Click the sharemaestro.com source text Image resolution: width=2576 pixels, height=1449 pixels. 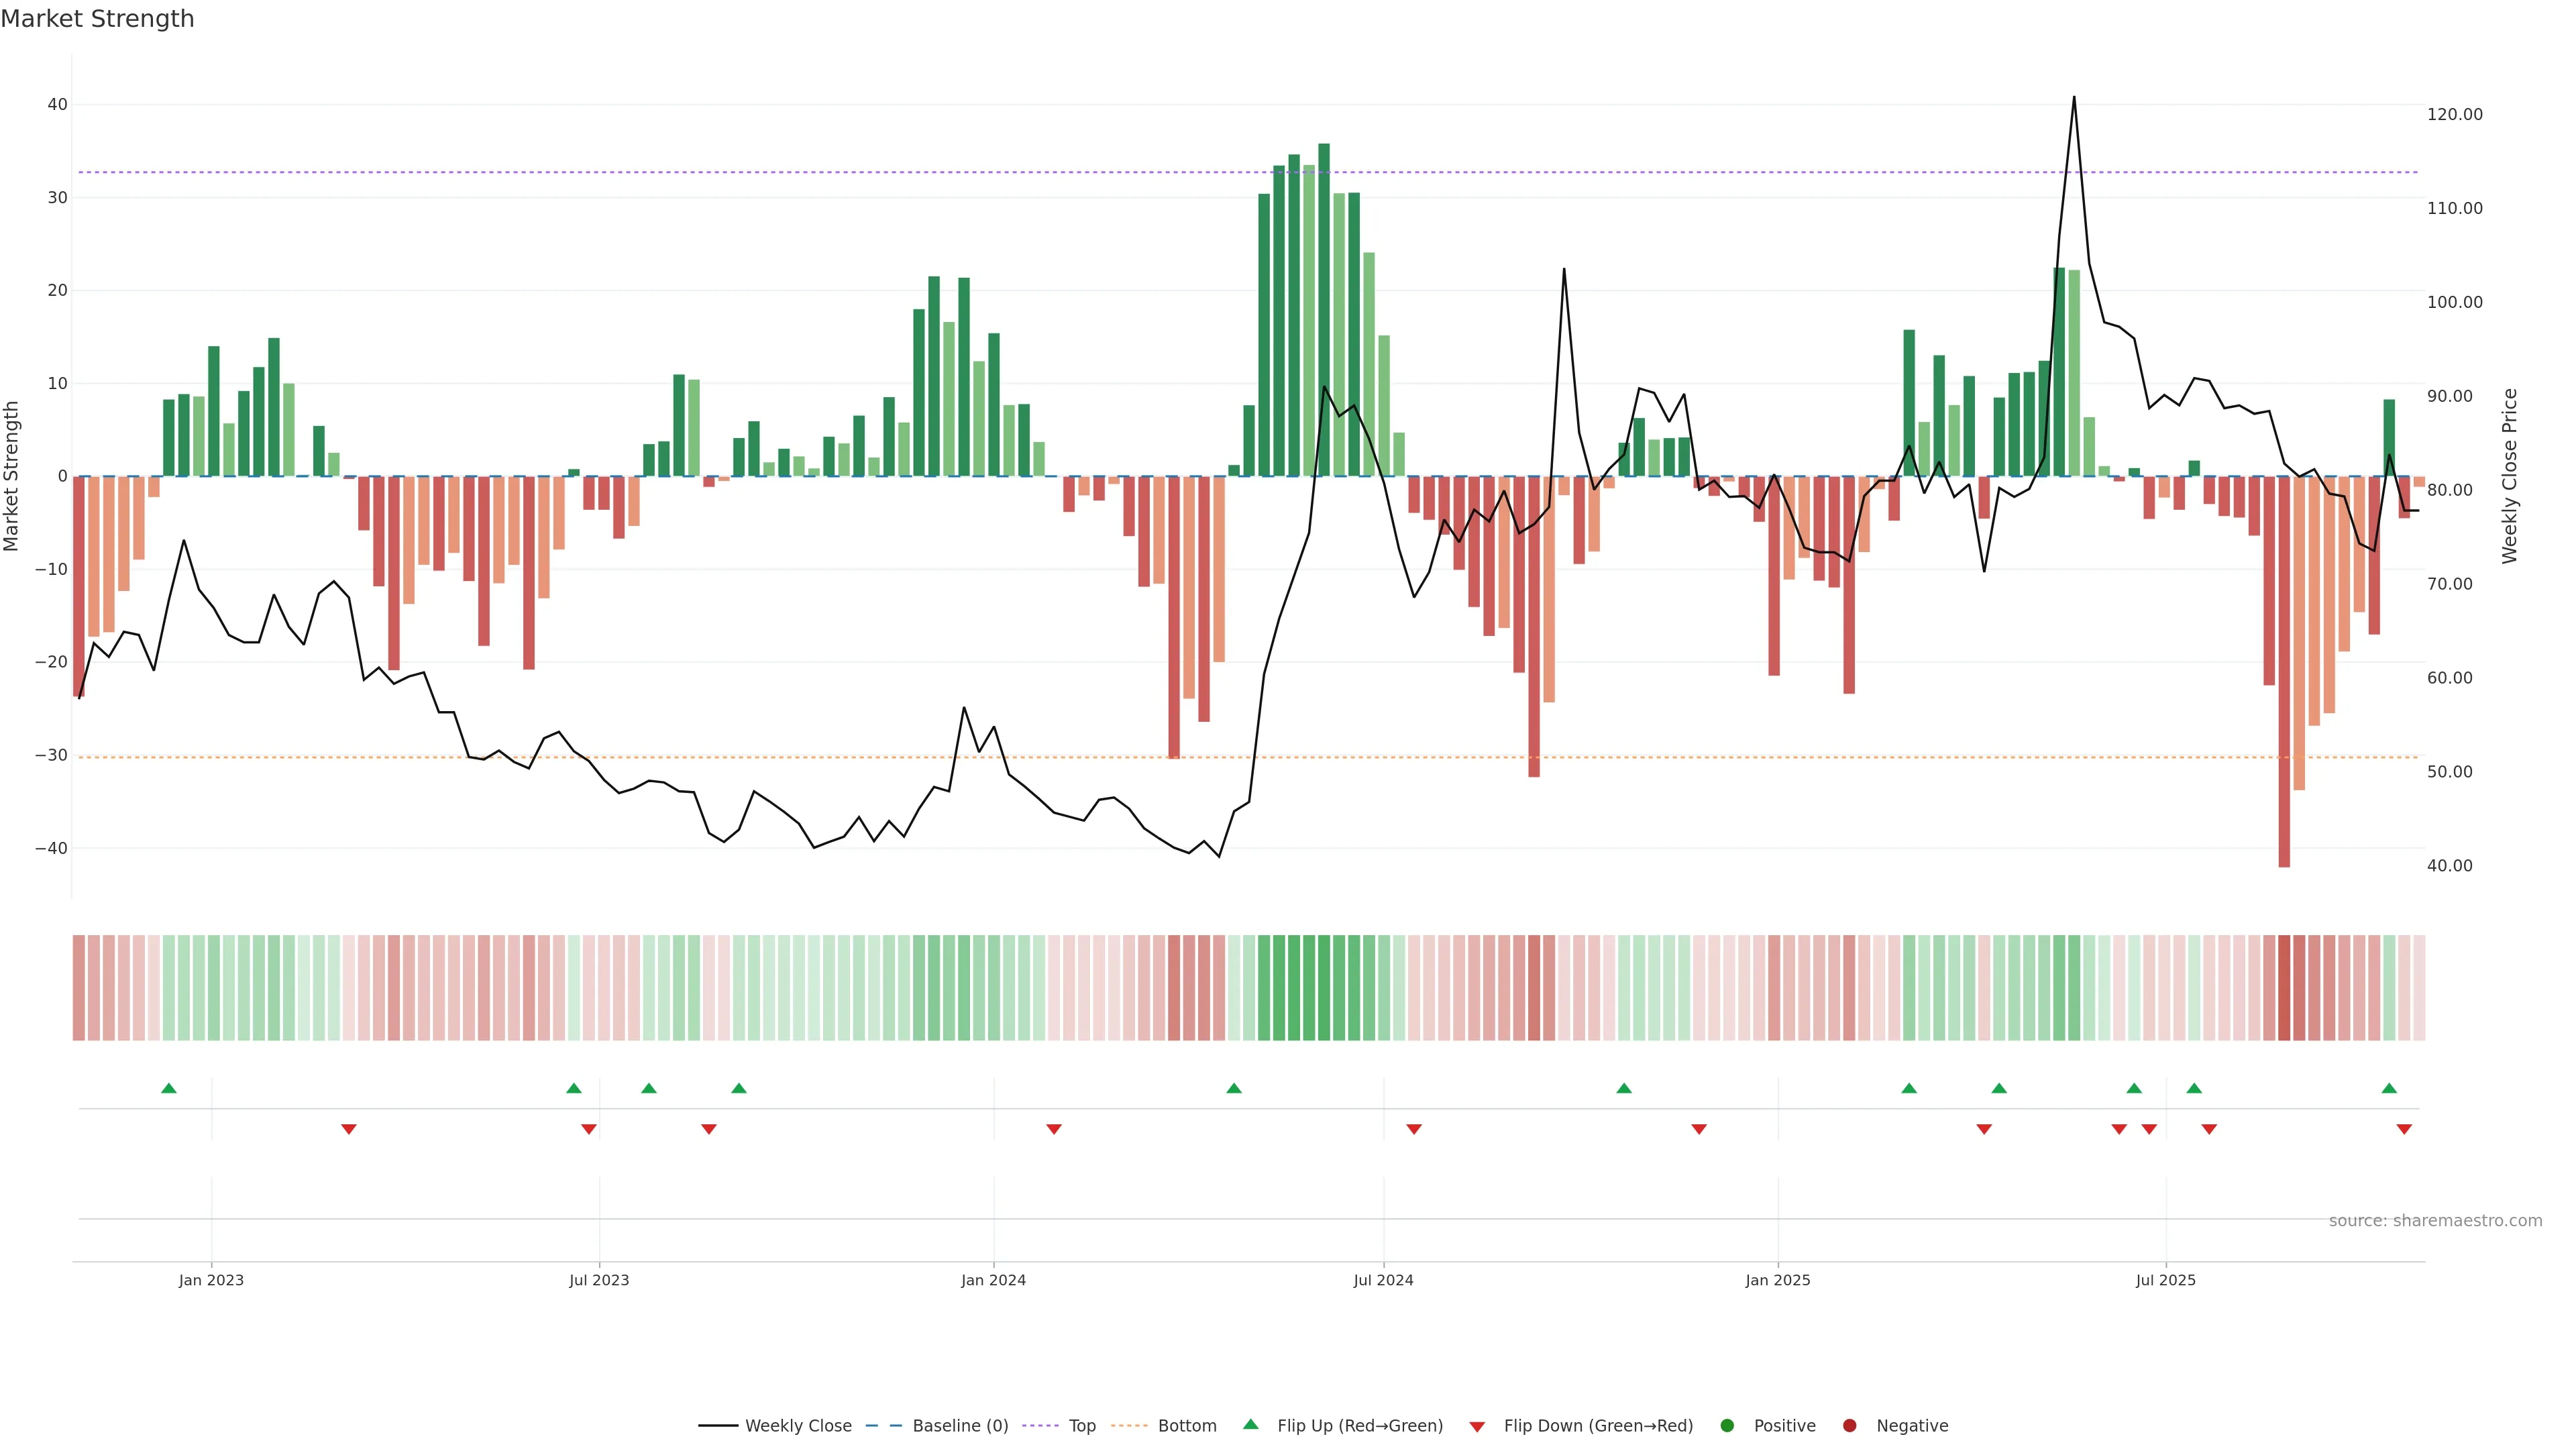coord(2435,1221)
